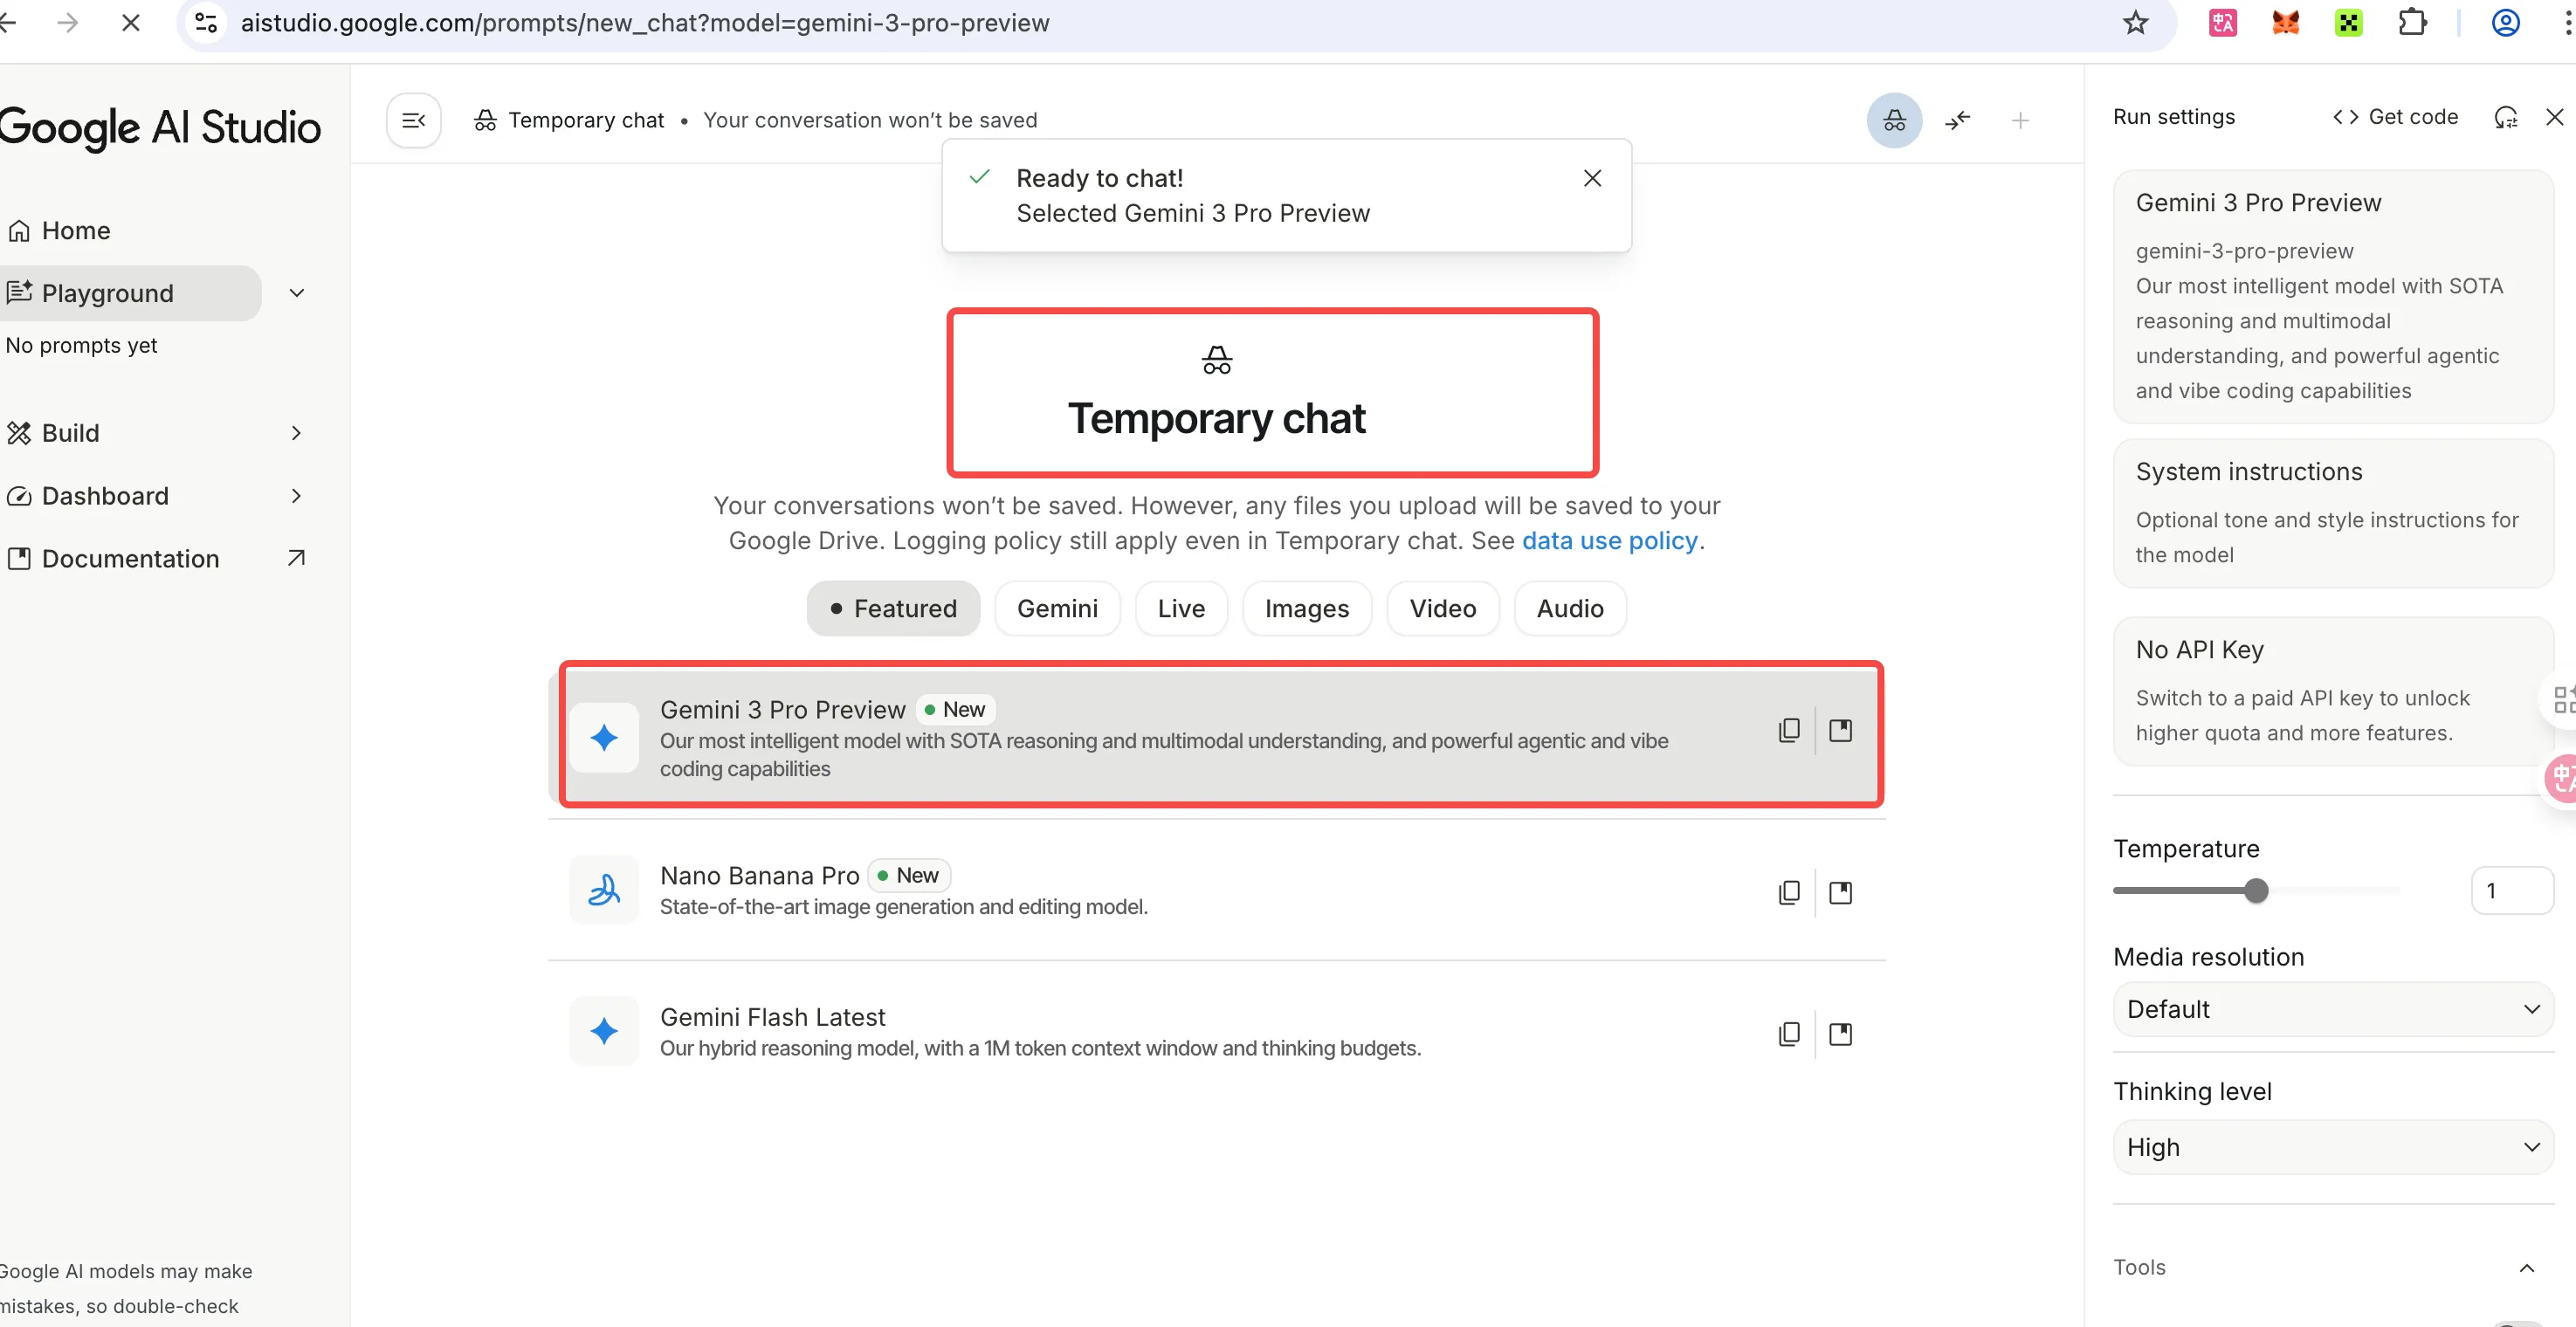Bookmark the Nano Banana Pro model
The height and width of the screenshot is (1327, 2576).
point(1841,892)
